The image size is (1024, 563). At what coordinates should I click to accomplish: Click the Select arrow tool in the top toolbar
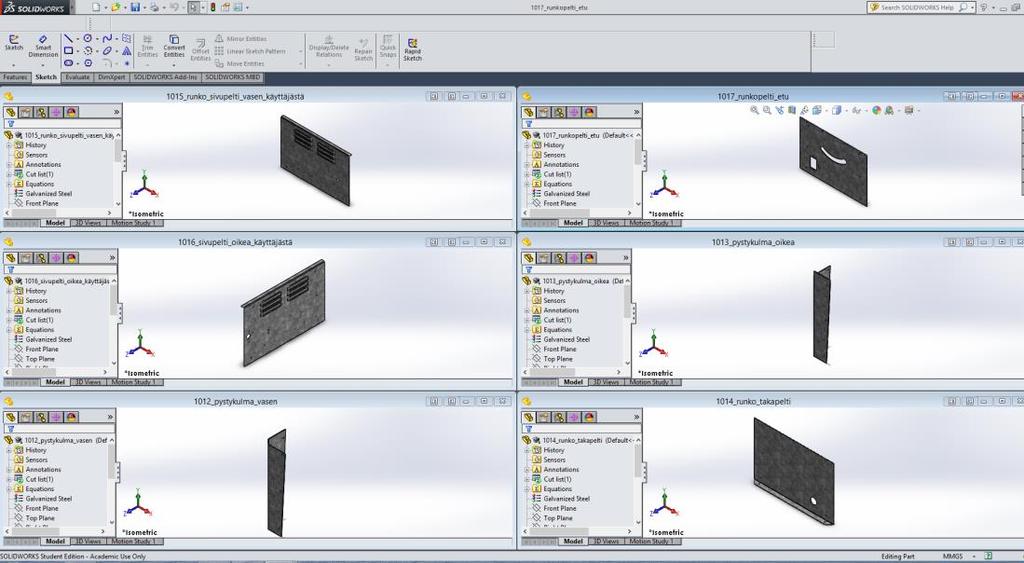[x=193, y=7]
